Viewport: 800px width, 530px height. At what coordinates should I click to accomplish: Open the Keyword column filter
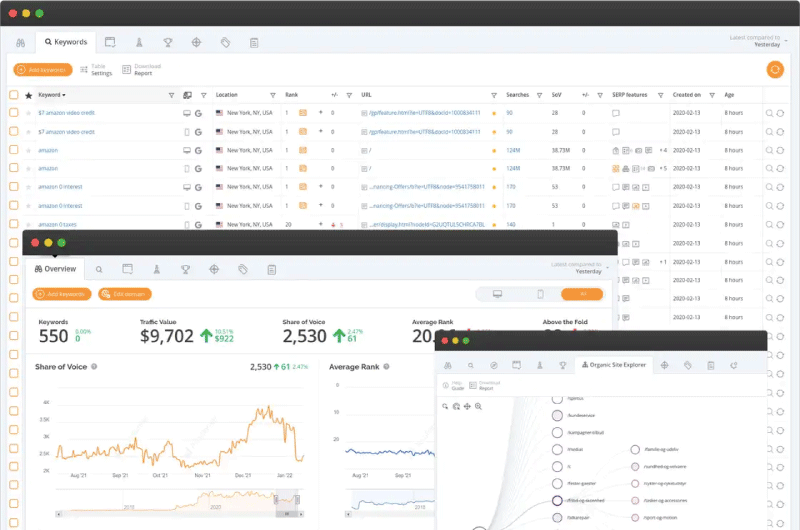coord(171,95)
